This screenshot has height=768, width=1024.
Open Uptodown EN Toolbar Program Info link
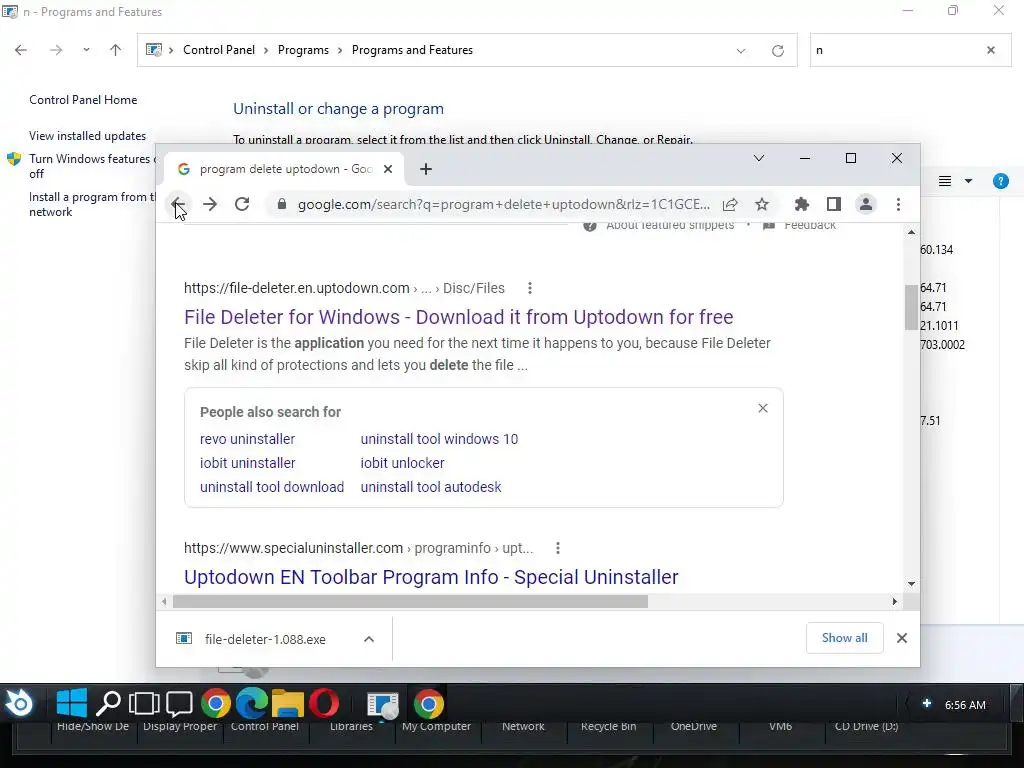431,577
